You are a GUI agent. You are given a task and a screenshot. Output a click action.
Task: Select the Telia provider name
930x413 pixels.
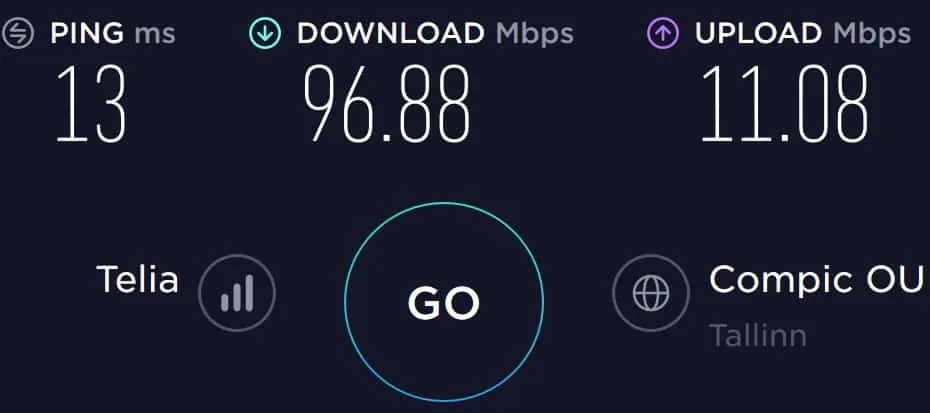[x=137, y=279]
